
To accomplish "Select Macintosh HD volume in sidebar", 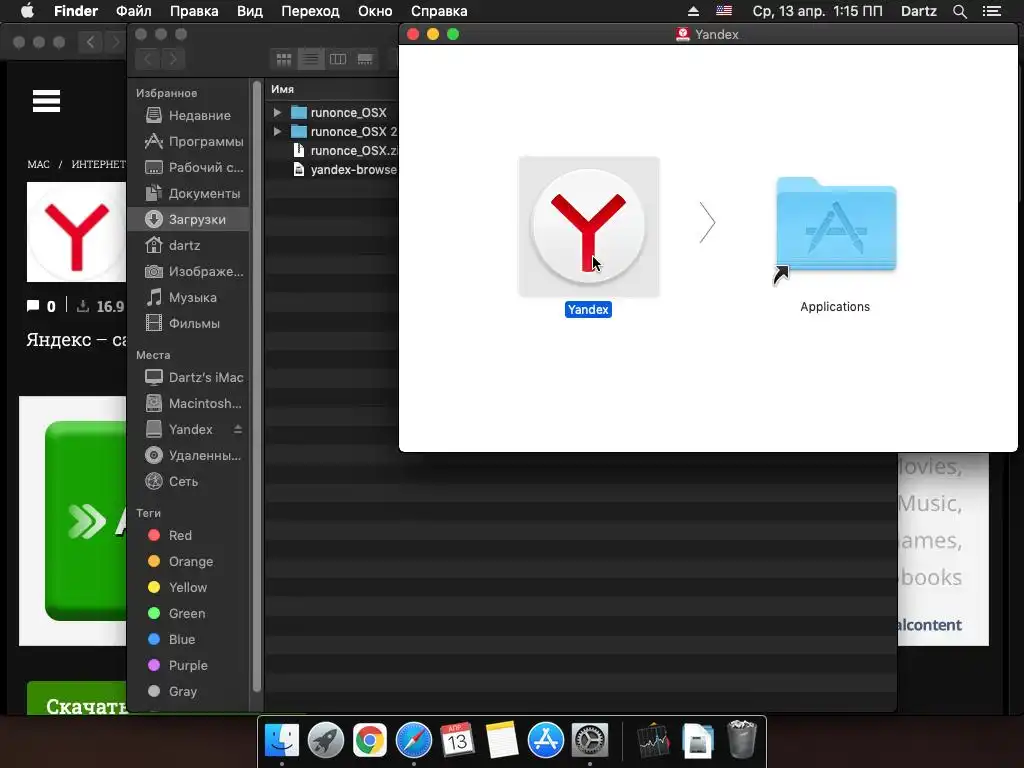I will [188, 404].
